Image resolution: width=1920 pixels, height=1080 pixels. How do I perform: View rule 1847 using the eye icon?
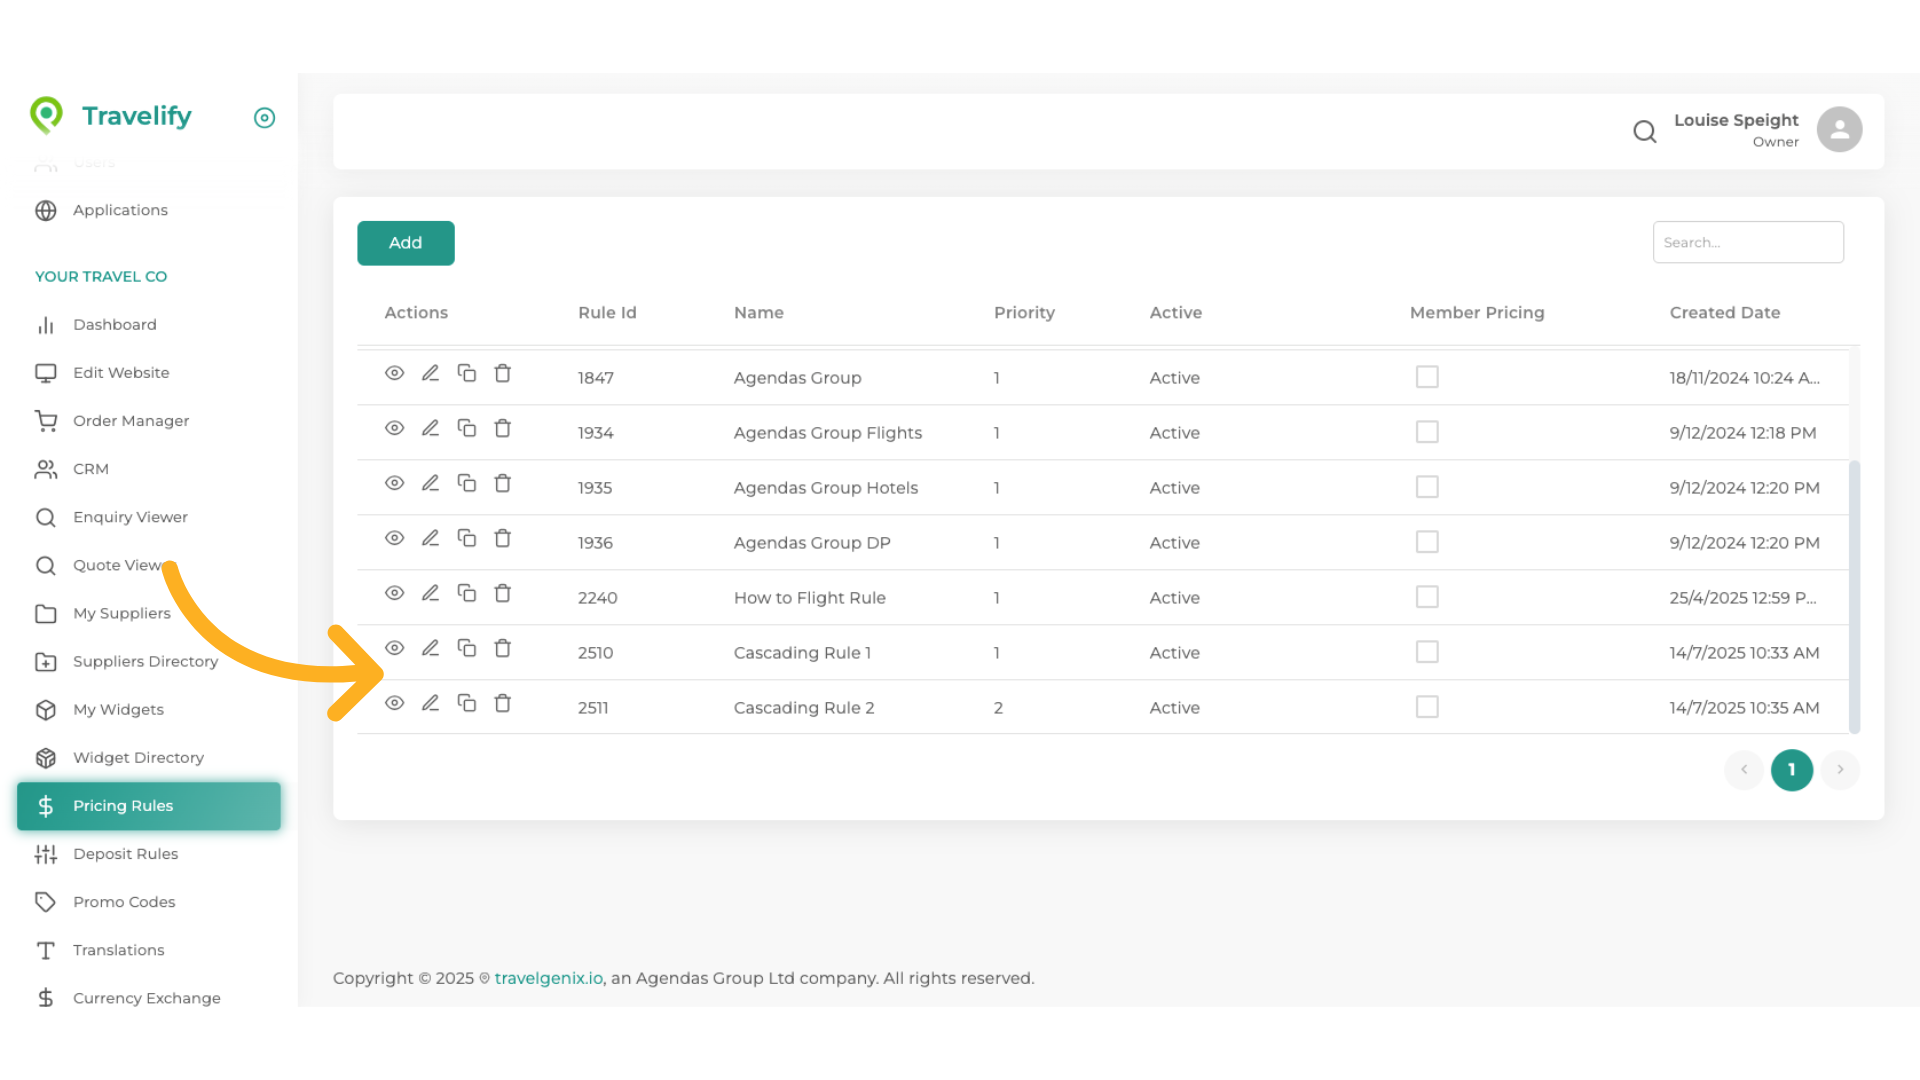(394, 373)
